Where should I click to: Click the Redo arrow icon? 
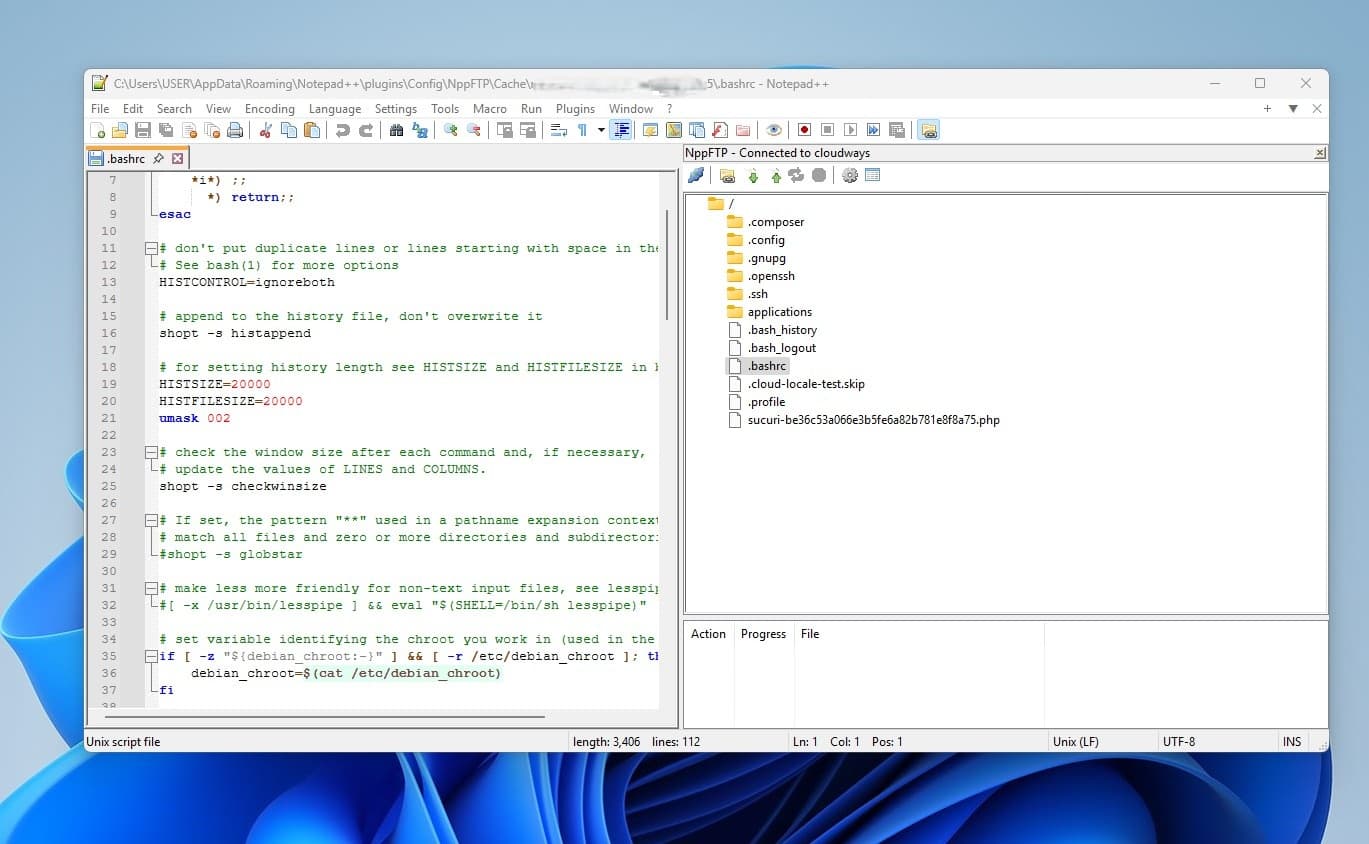coord(365,130)
